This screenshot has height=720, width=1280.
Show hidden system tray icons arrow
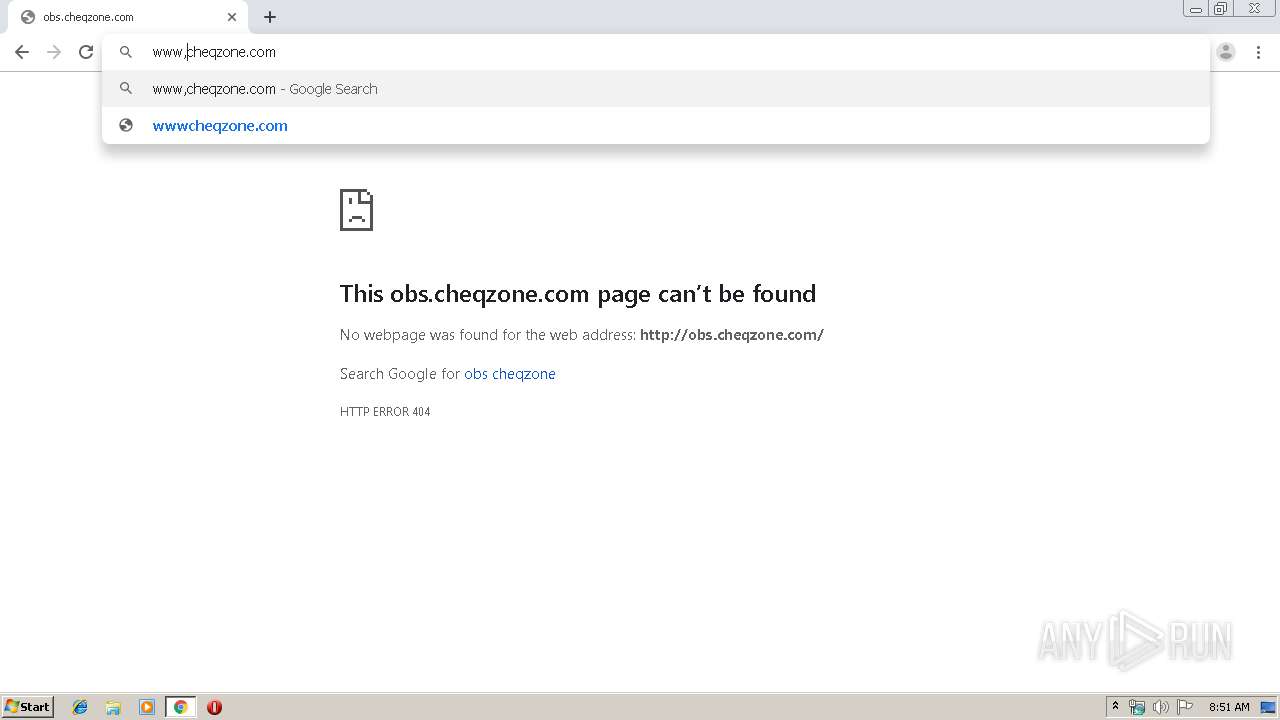1115,707
